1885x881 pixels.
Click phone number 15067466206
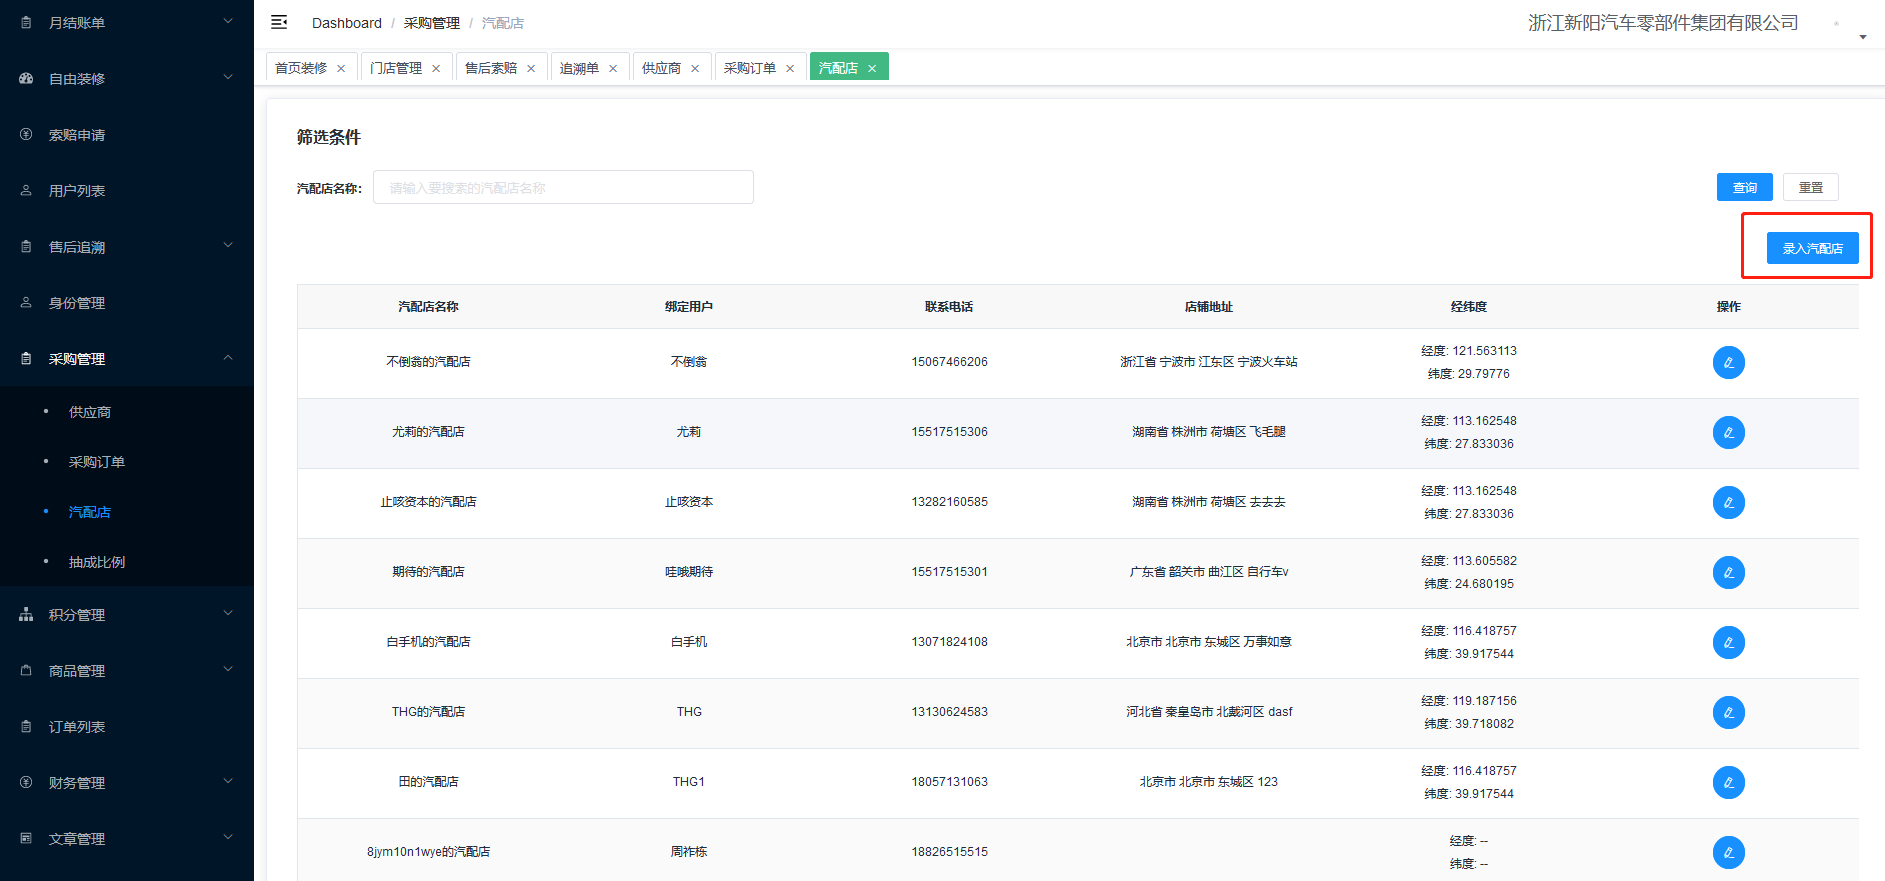(949, 362)
